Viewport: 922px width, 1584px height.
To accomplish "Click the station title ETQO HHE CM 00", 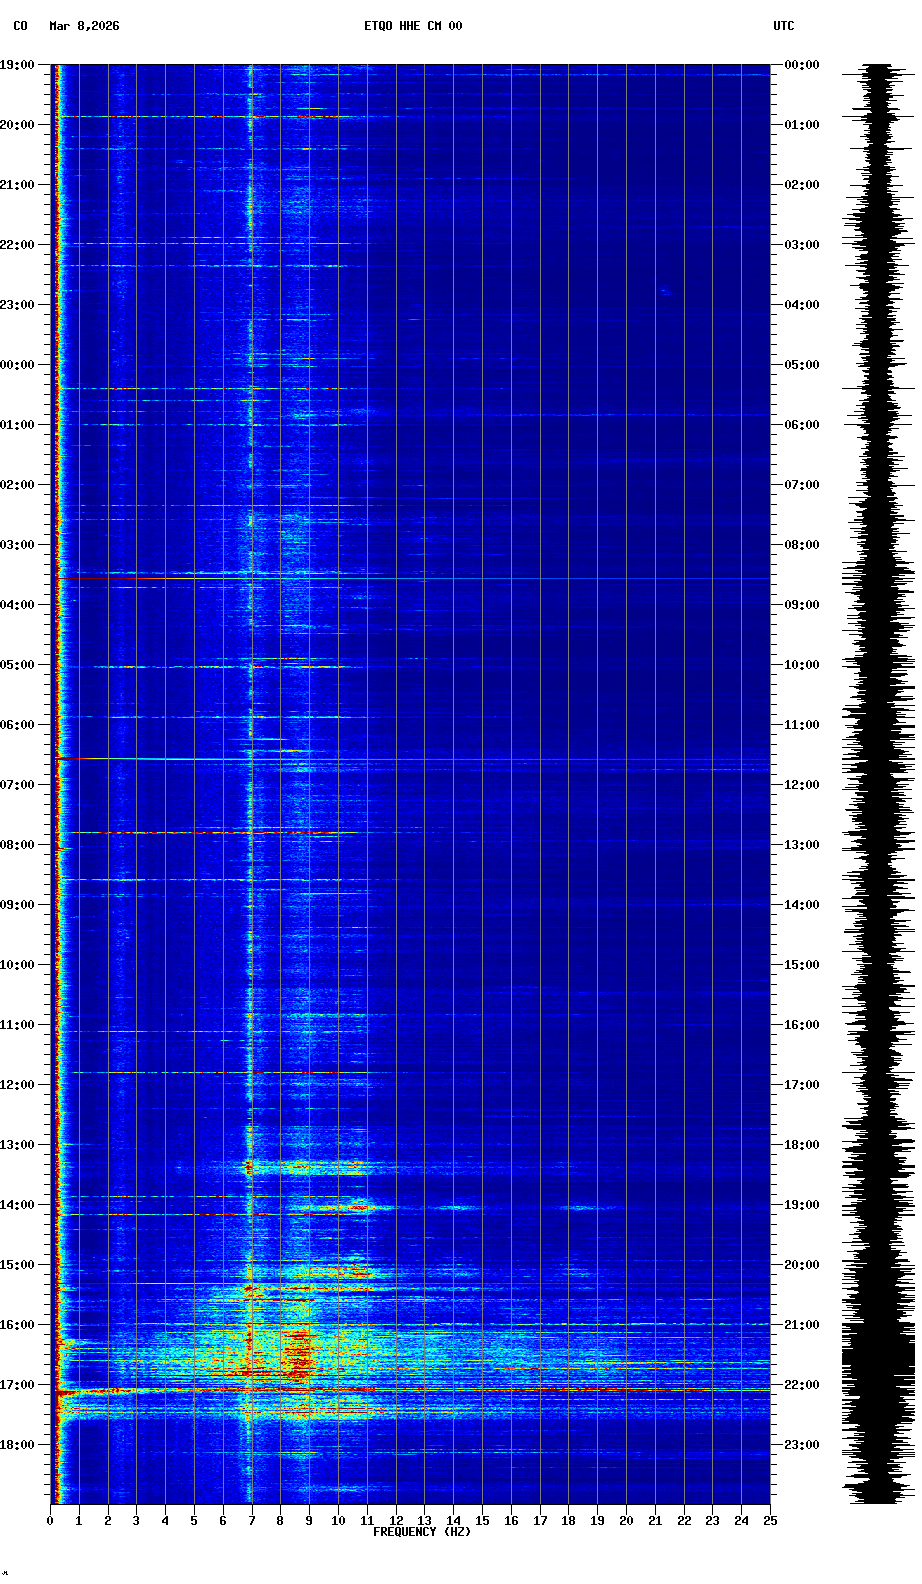I will click(x=412, y=26).
